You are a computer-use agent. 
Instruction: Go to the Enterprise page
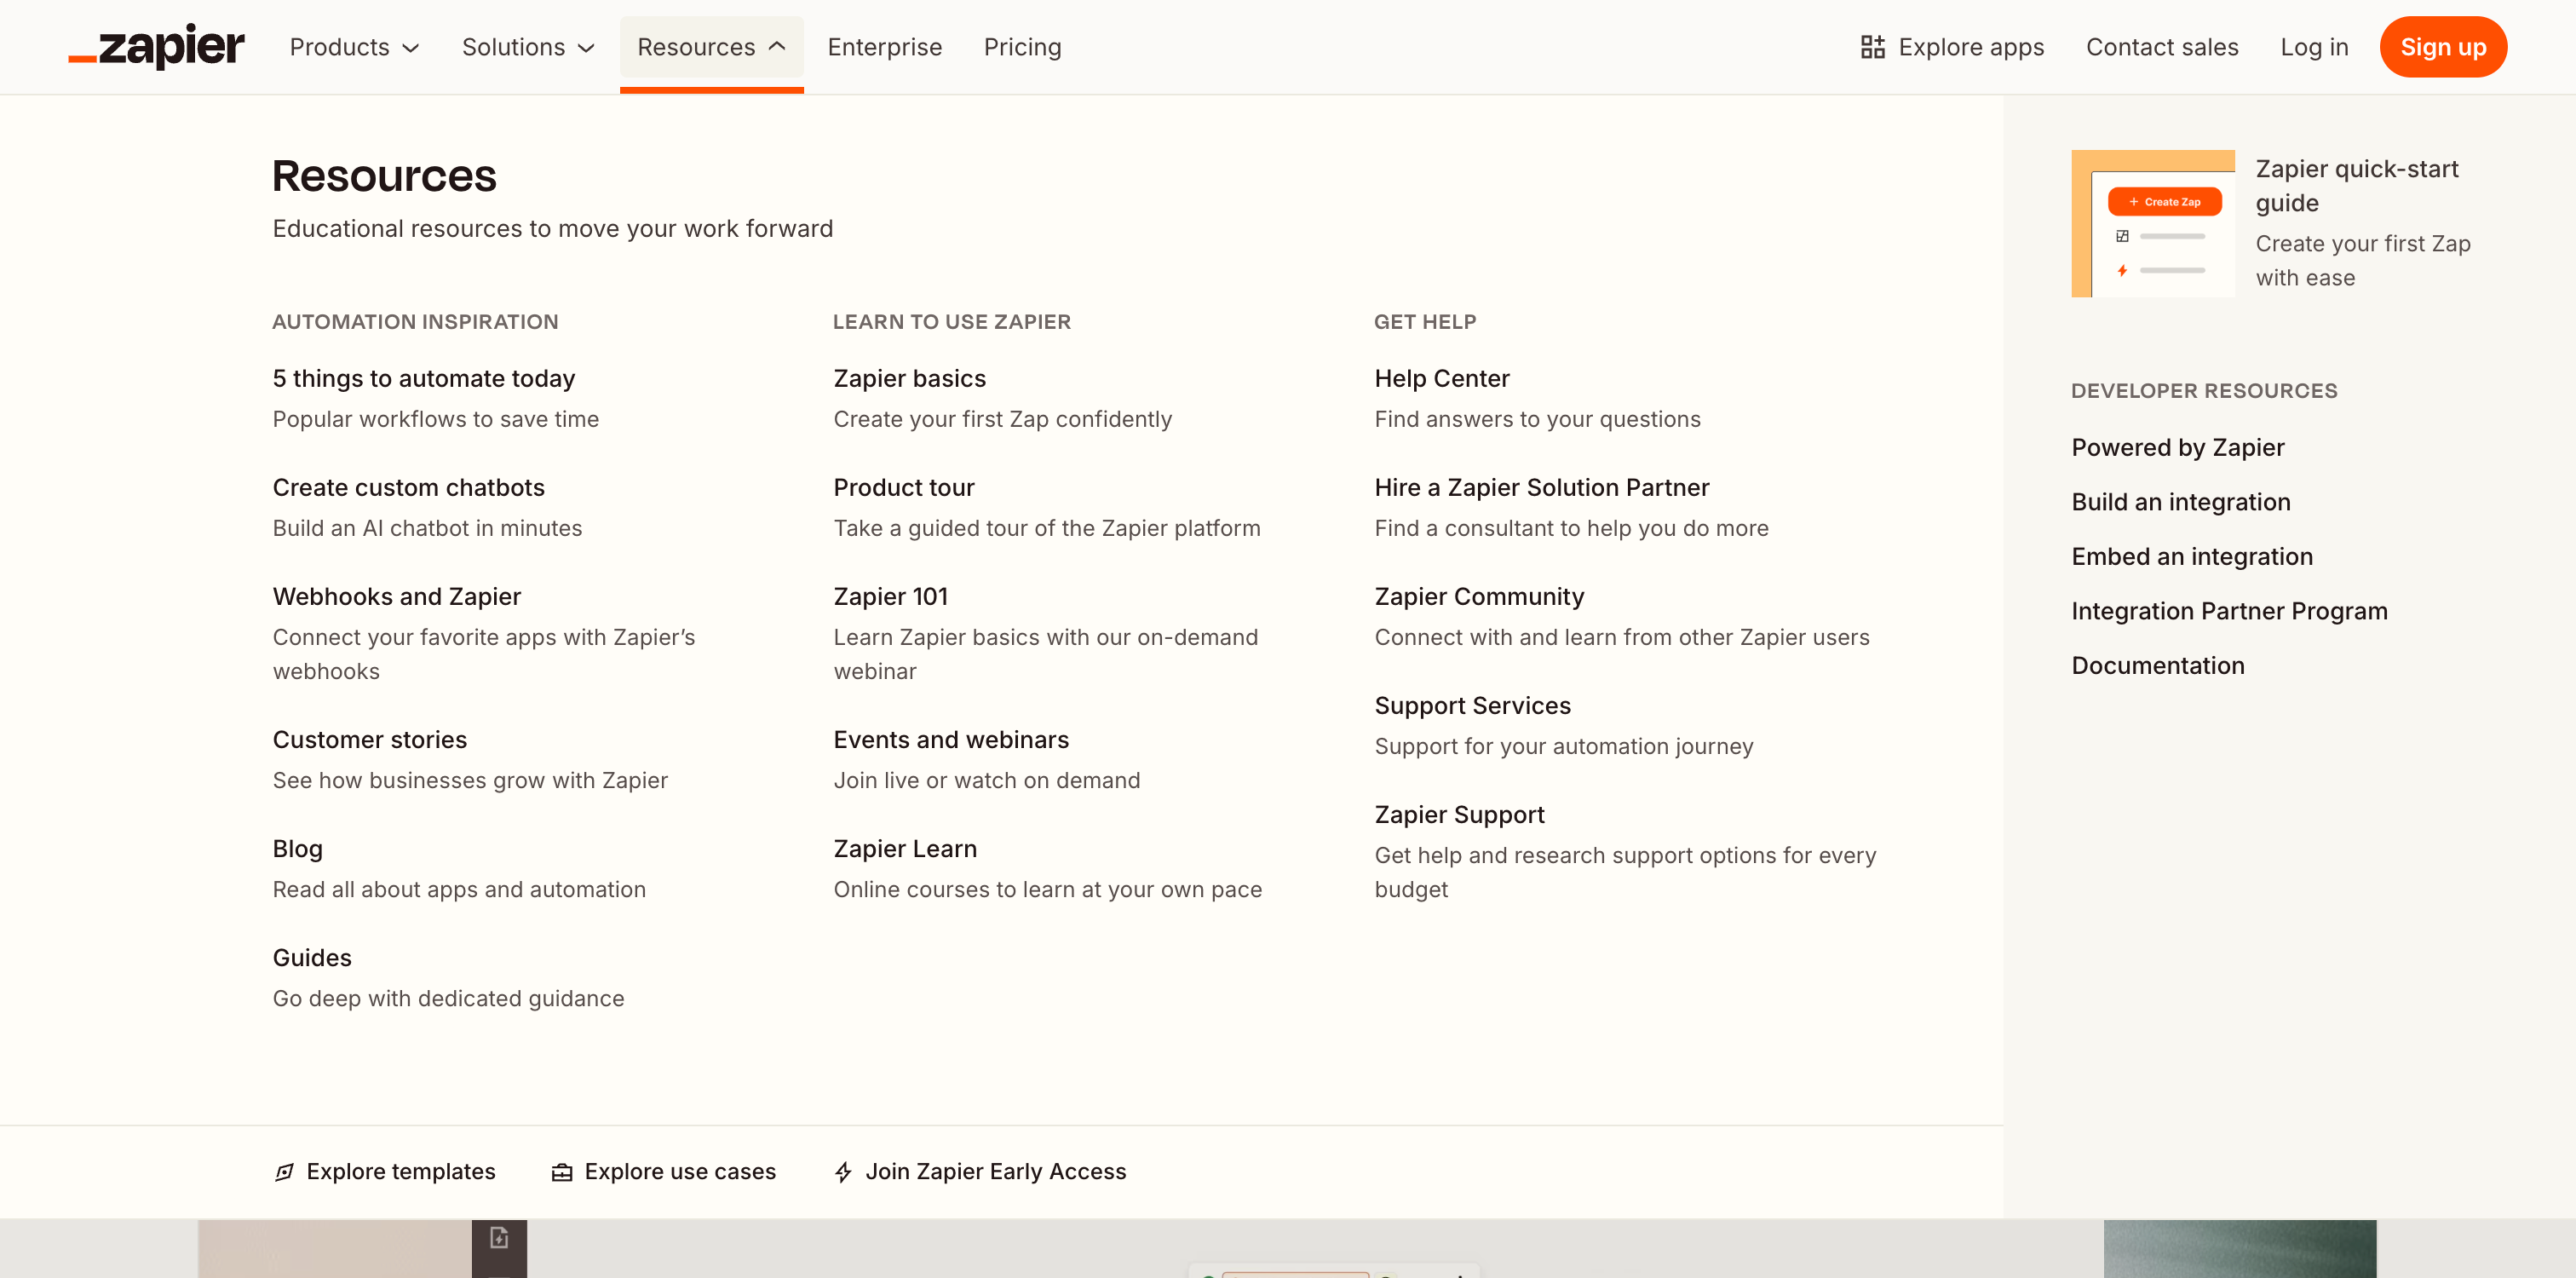click(x=884, y=47)
